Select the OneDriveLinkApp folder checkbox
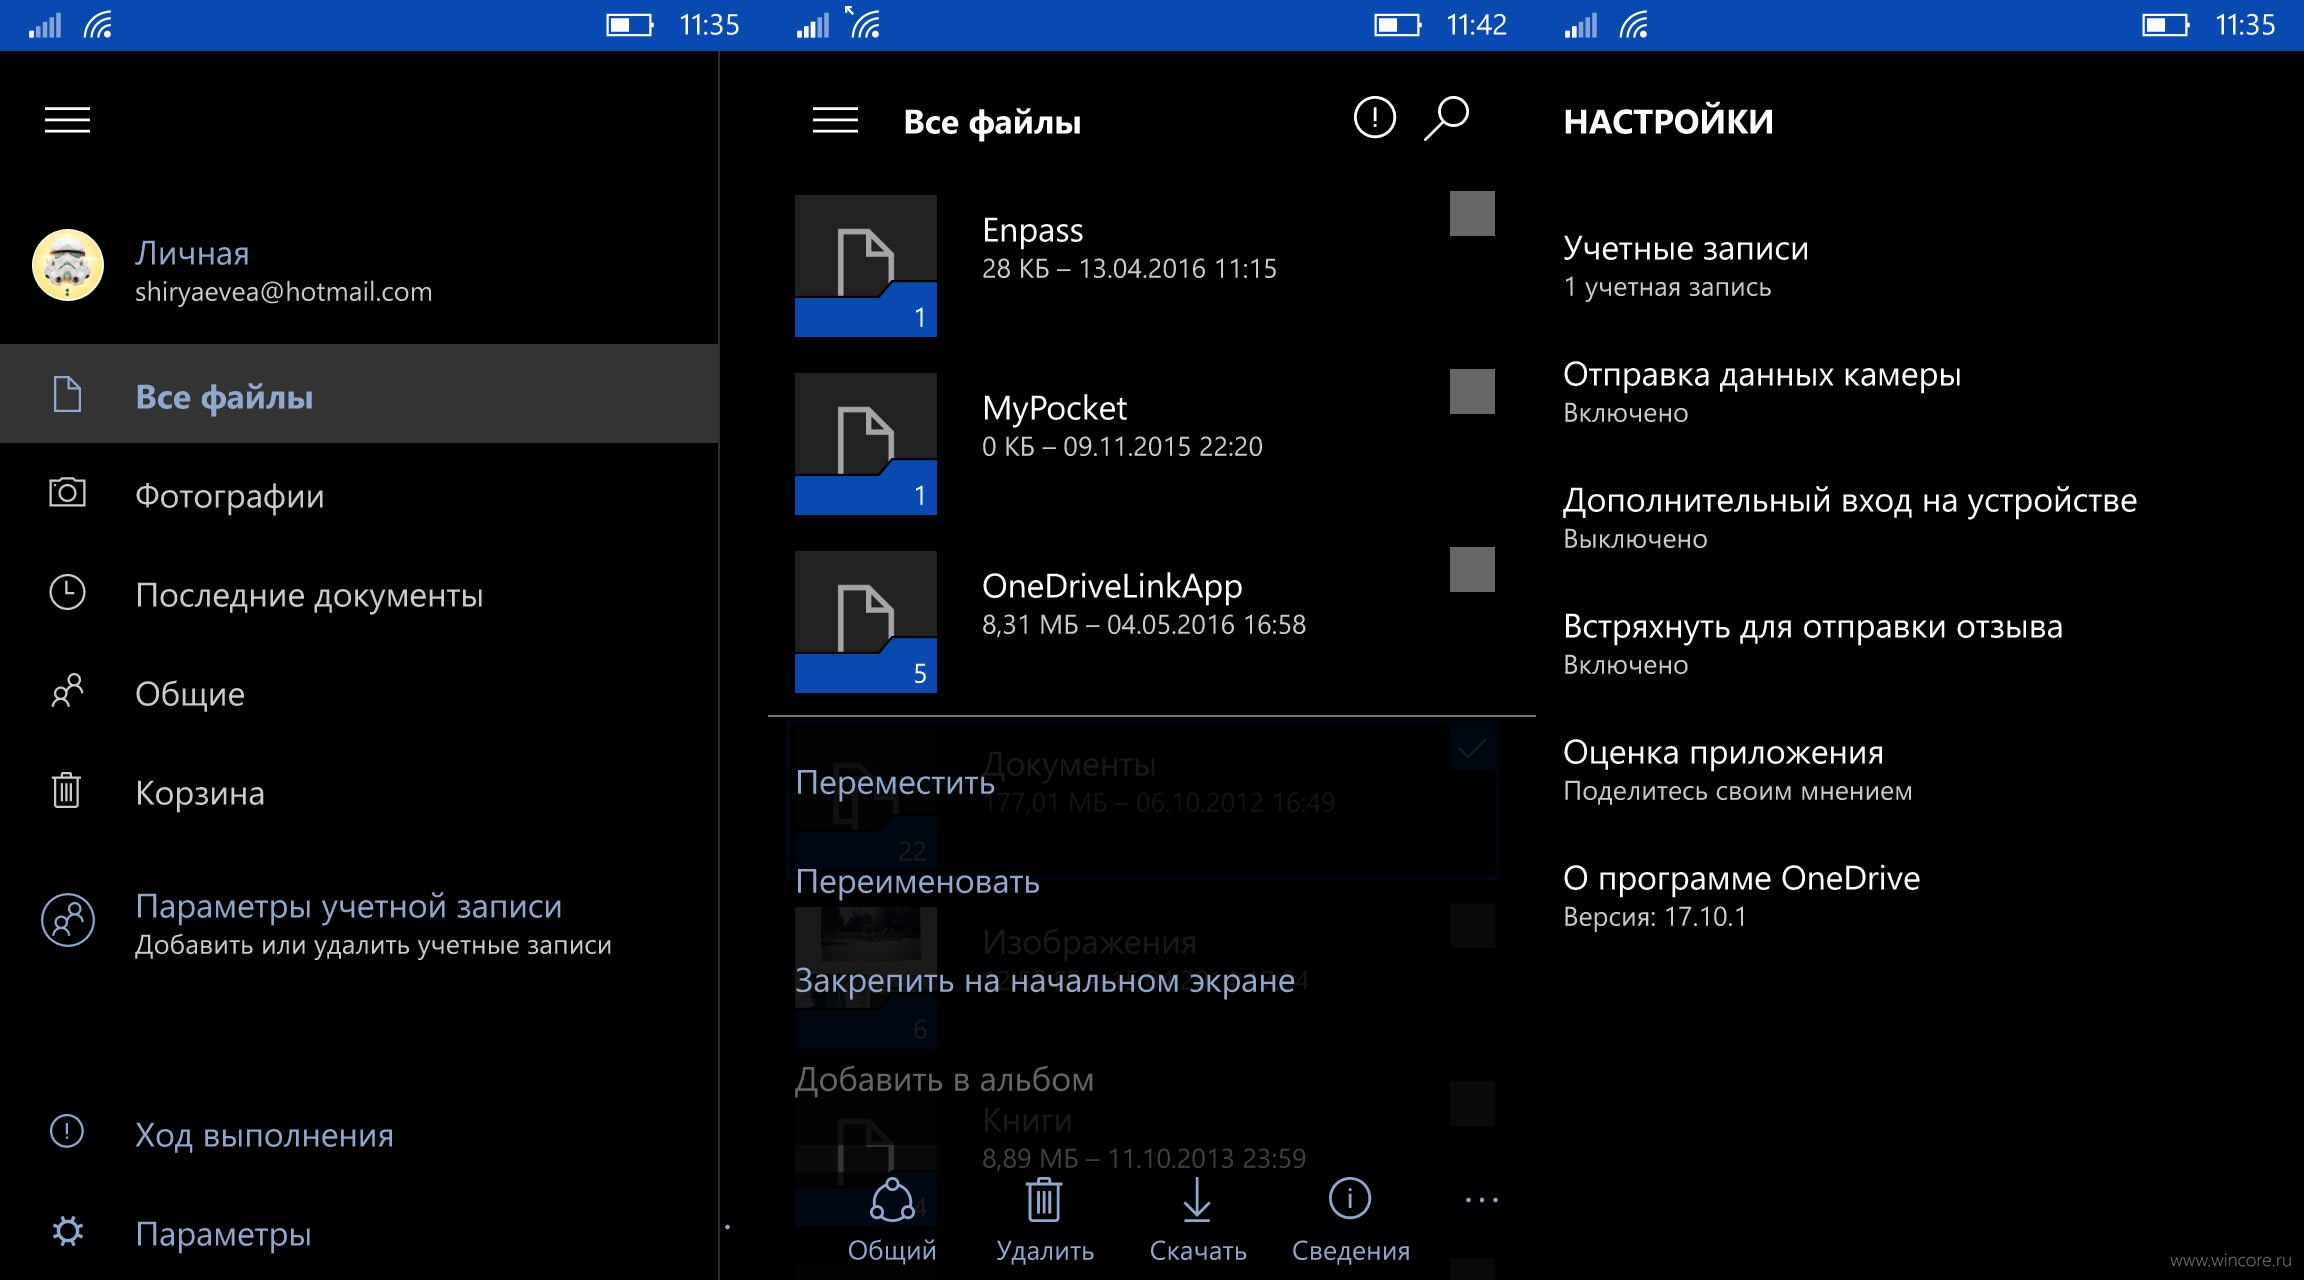2304x1280 pixels. (1472, 569)
